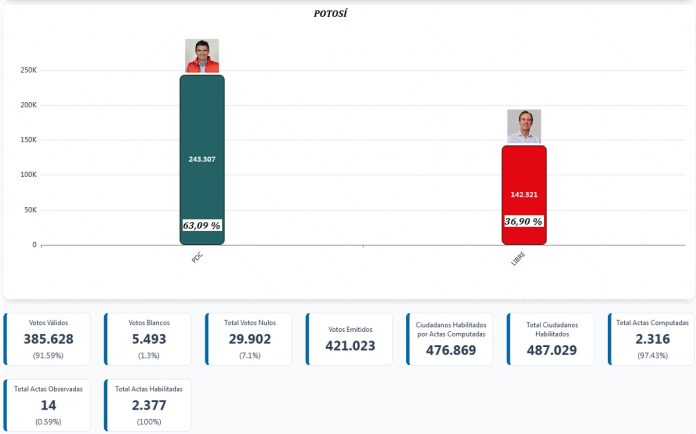Click the 243.307 vote count label

(202, 159)
